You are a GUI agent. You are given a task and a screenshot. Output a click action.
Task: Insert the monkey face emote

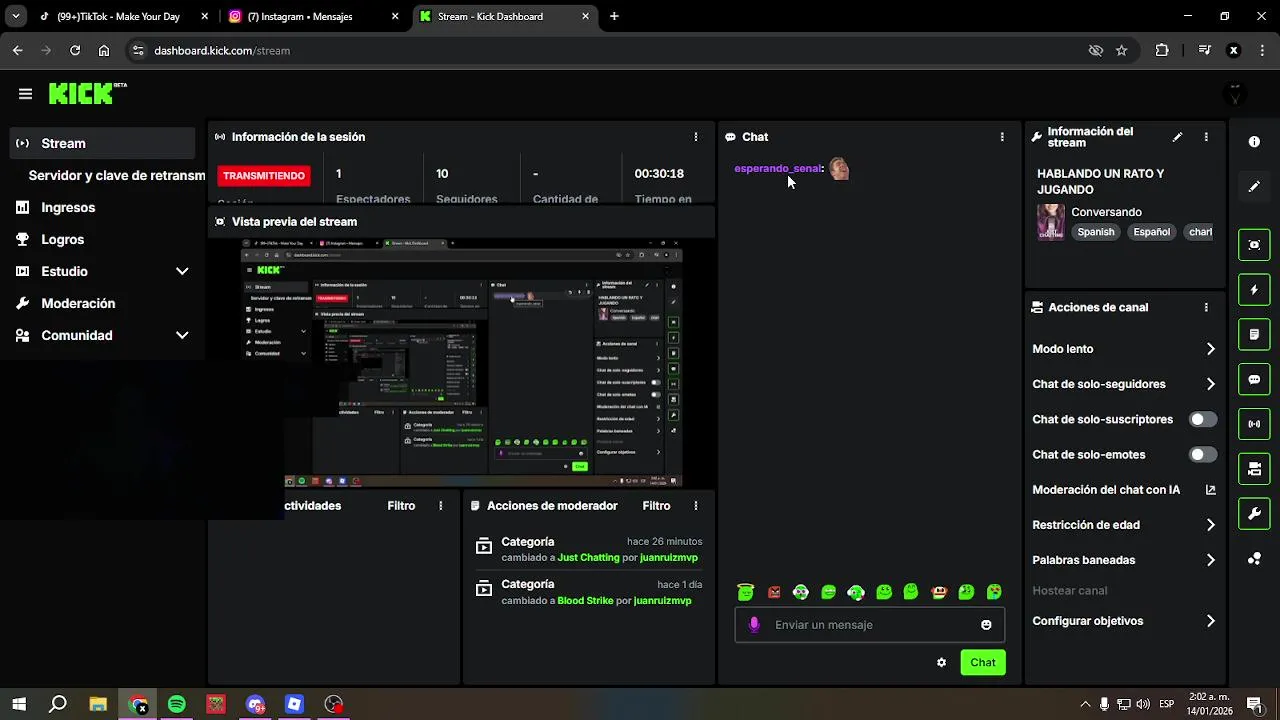(938, 592)
